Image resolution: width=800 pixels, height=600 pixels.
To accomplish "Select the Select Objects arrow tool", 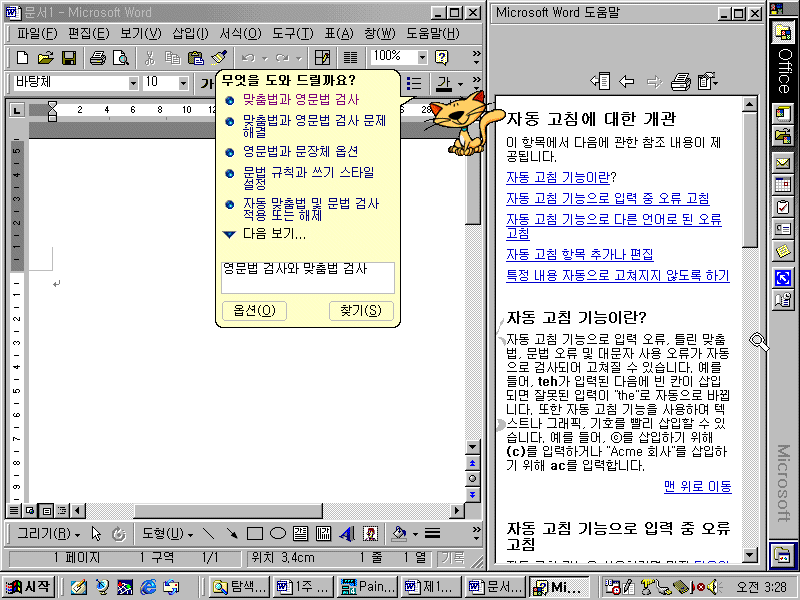I will coord(96,534).
